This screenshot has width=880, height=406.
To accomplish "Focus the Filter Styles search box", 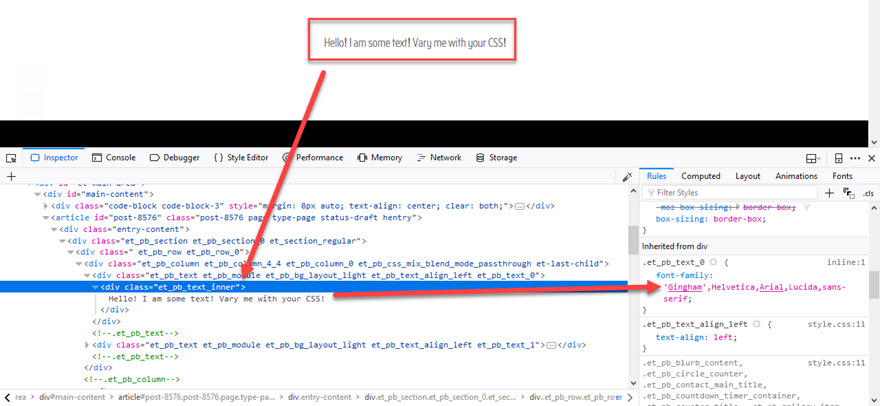I will pos(730,193).
